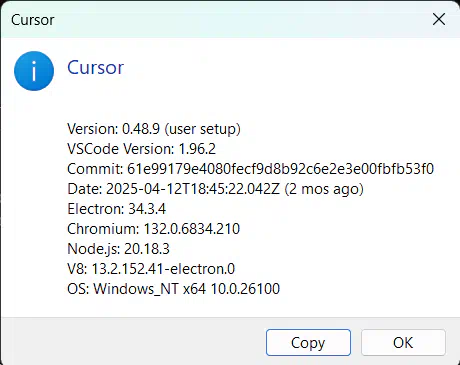Click the VSCode Version 1.96.2 line

pos(141,149)
